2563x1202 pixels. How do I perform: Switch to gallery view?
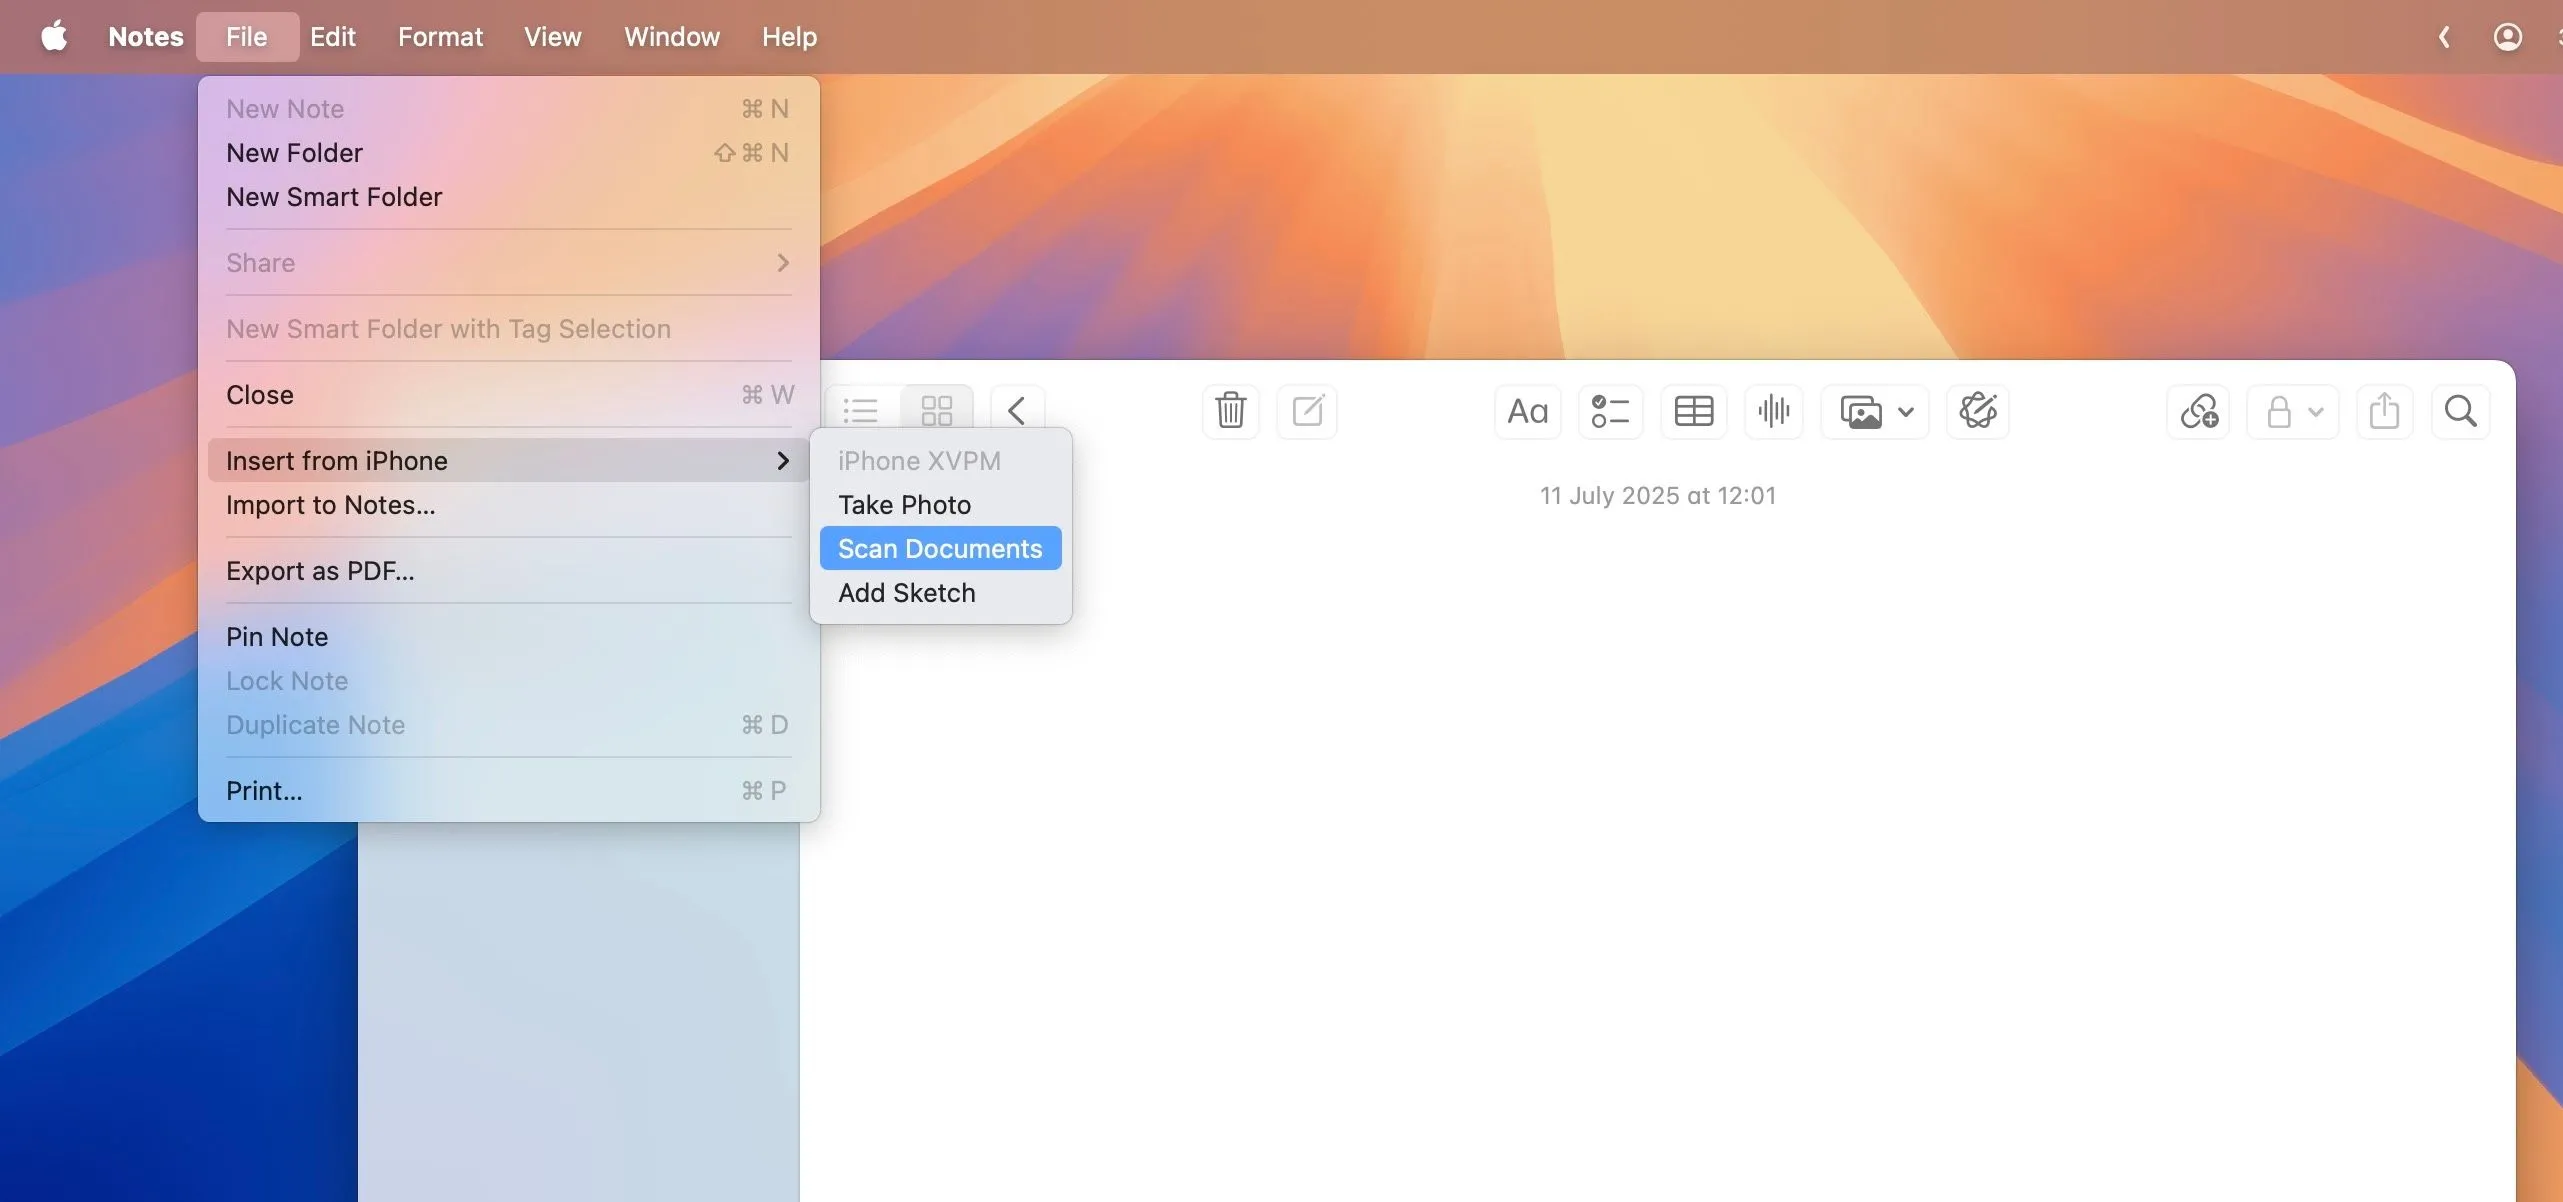[x=937, y=411]
